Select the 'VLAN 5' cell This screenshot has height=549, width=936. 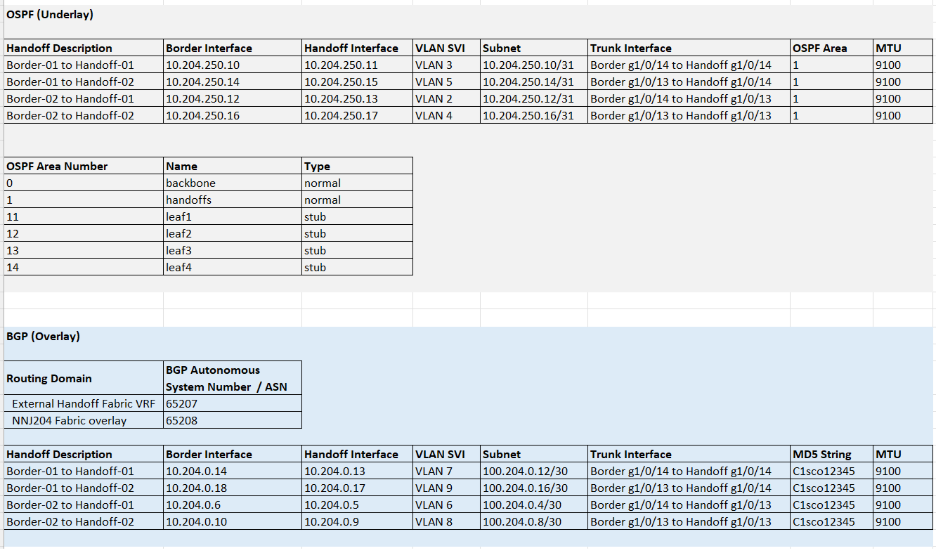coord(447,82)
